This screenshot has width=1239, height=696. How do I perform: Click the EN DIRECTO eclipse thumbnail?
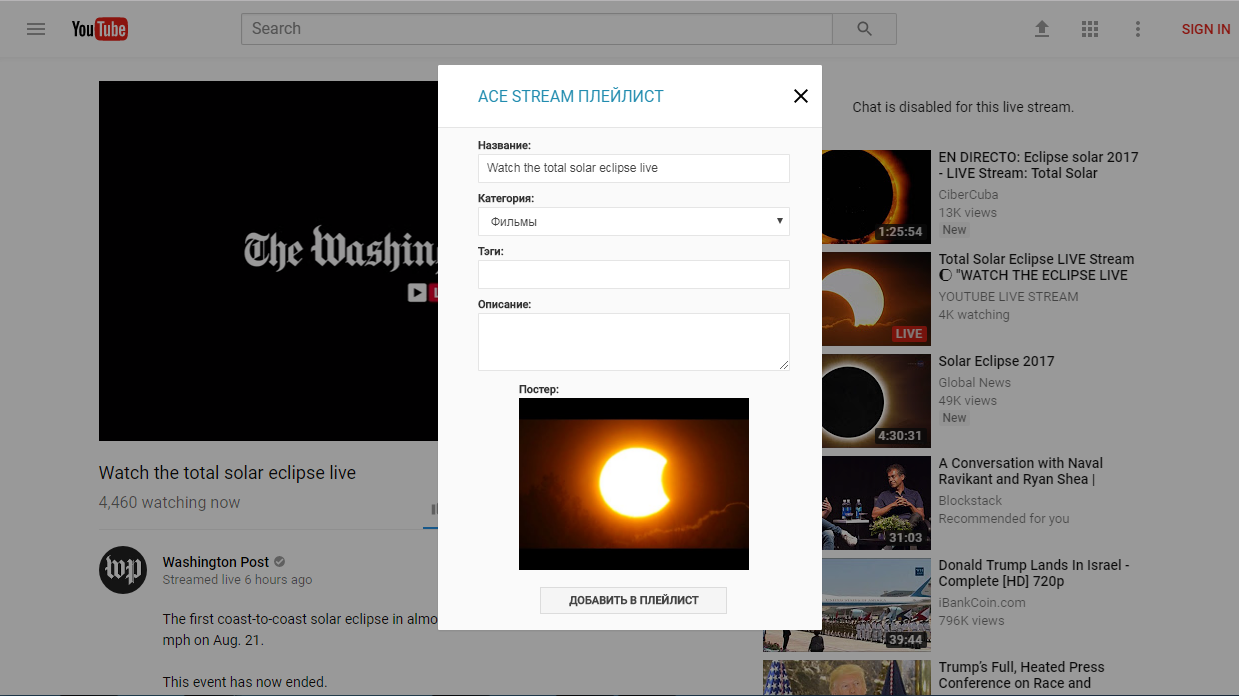(876, 197)
